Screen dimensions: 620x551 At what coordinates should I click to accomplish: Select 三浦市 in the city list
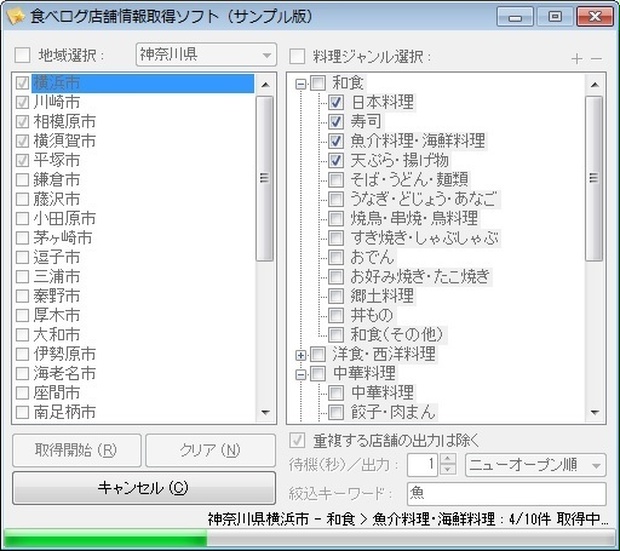click(x=57, y=276)
